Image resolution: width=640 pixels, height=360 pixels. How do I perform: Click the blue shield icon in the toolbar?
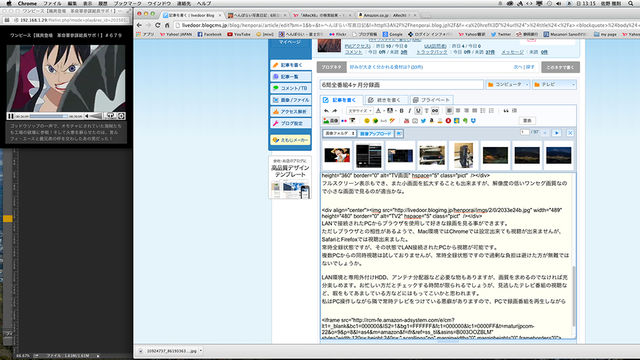click(x=473, y=121)
